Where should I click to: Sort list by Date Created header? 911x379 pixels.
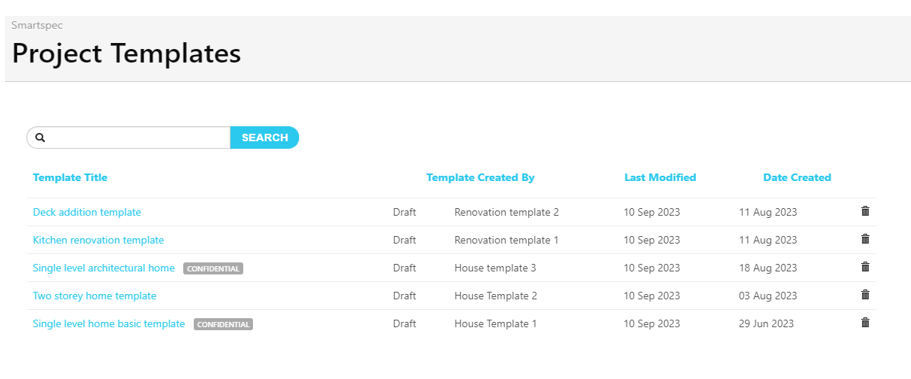point(797,177)
